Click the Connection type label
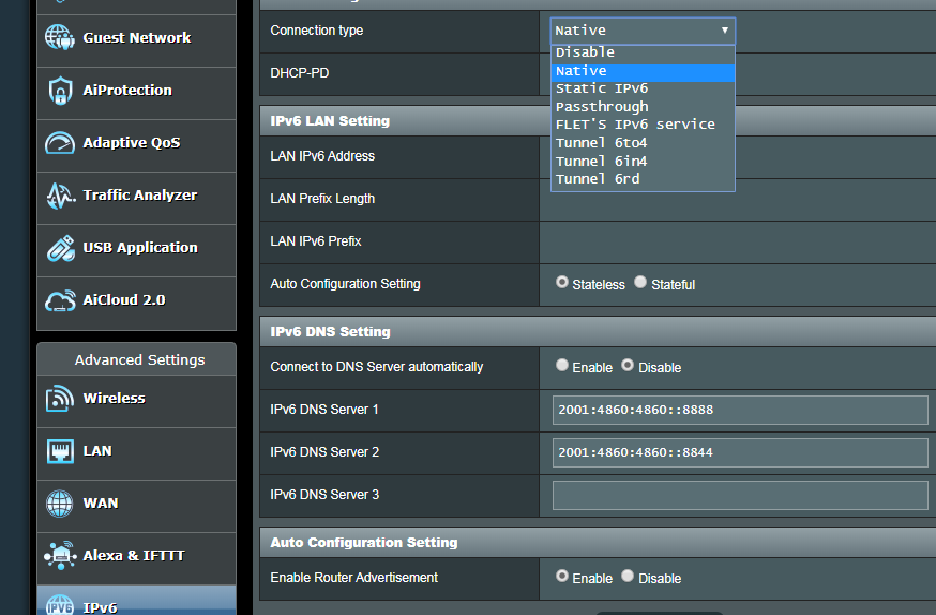The width and height of the screenshot is (936, 615). click(316, 30)
